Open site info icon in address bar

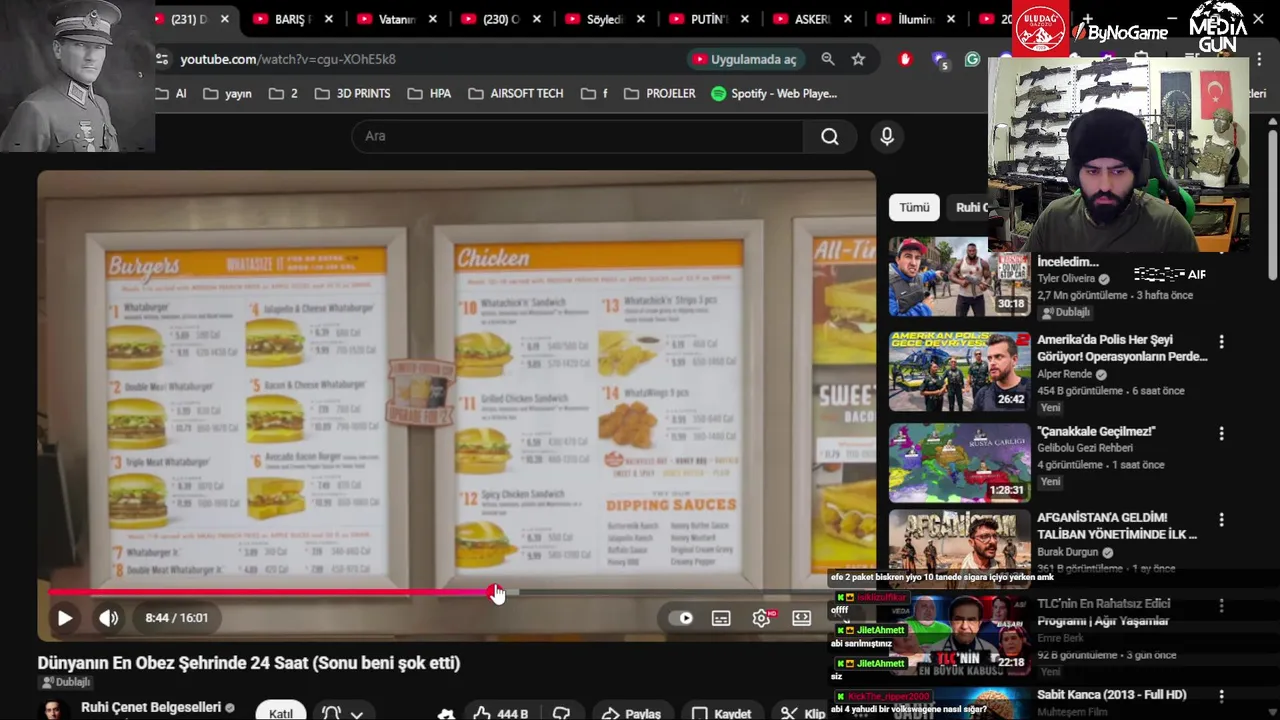[x=163, y=59]
